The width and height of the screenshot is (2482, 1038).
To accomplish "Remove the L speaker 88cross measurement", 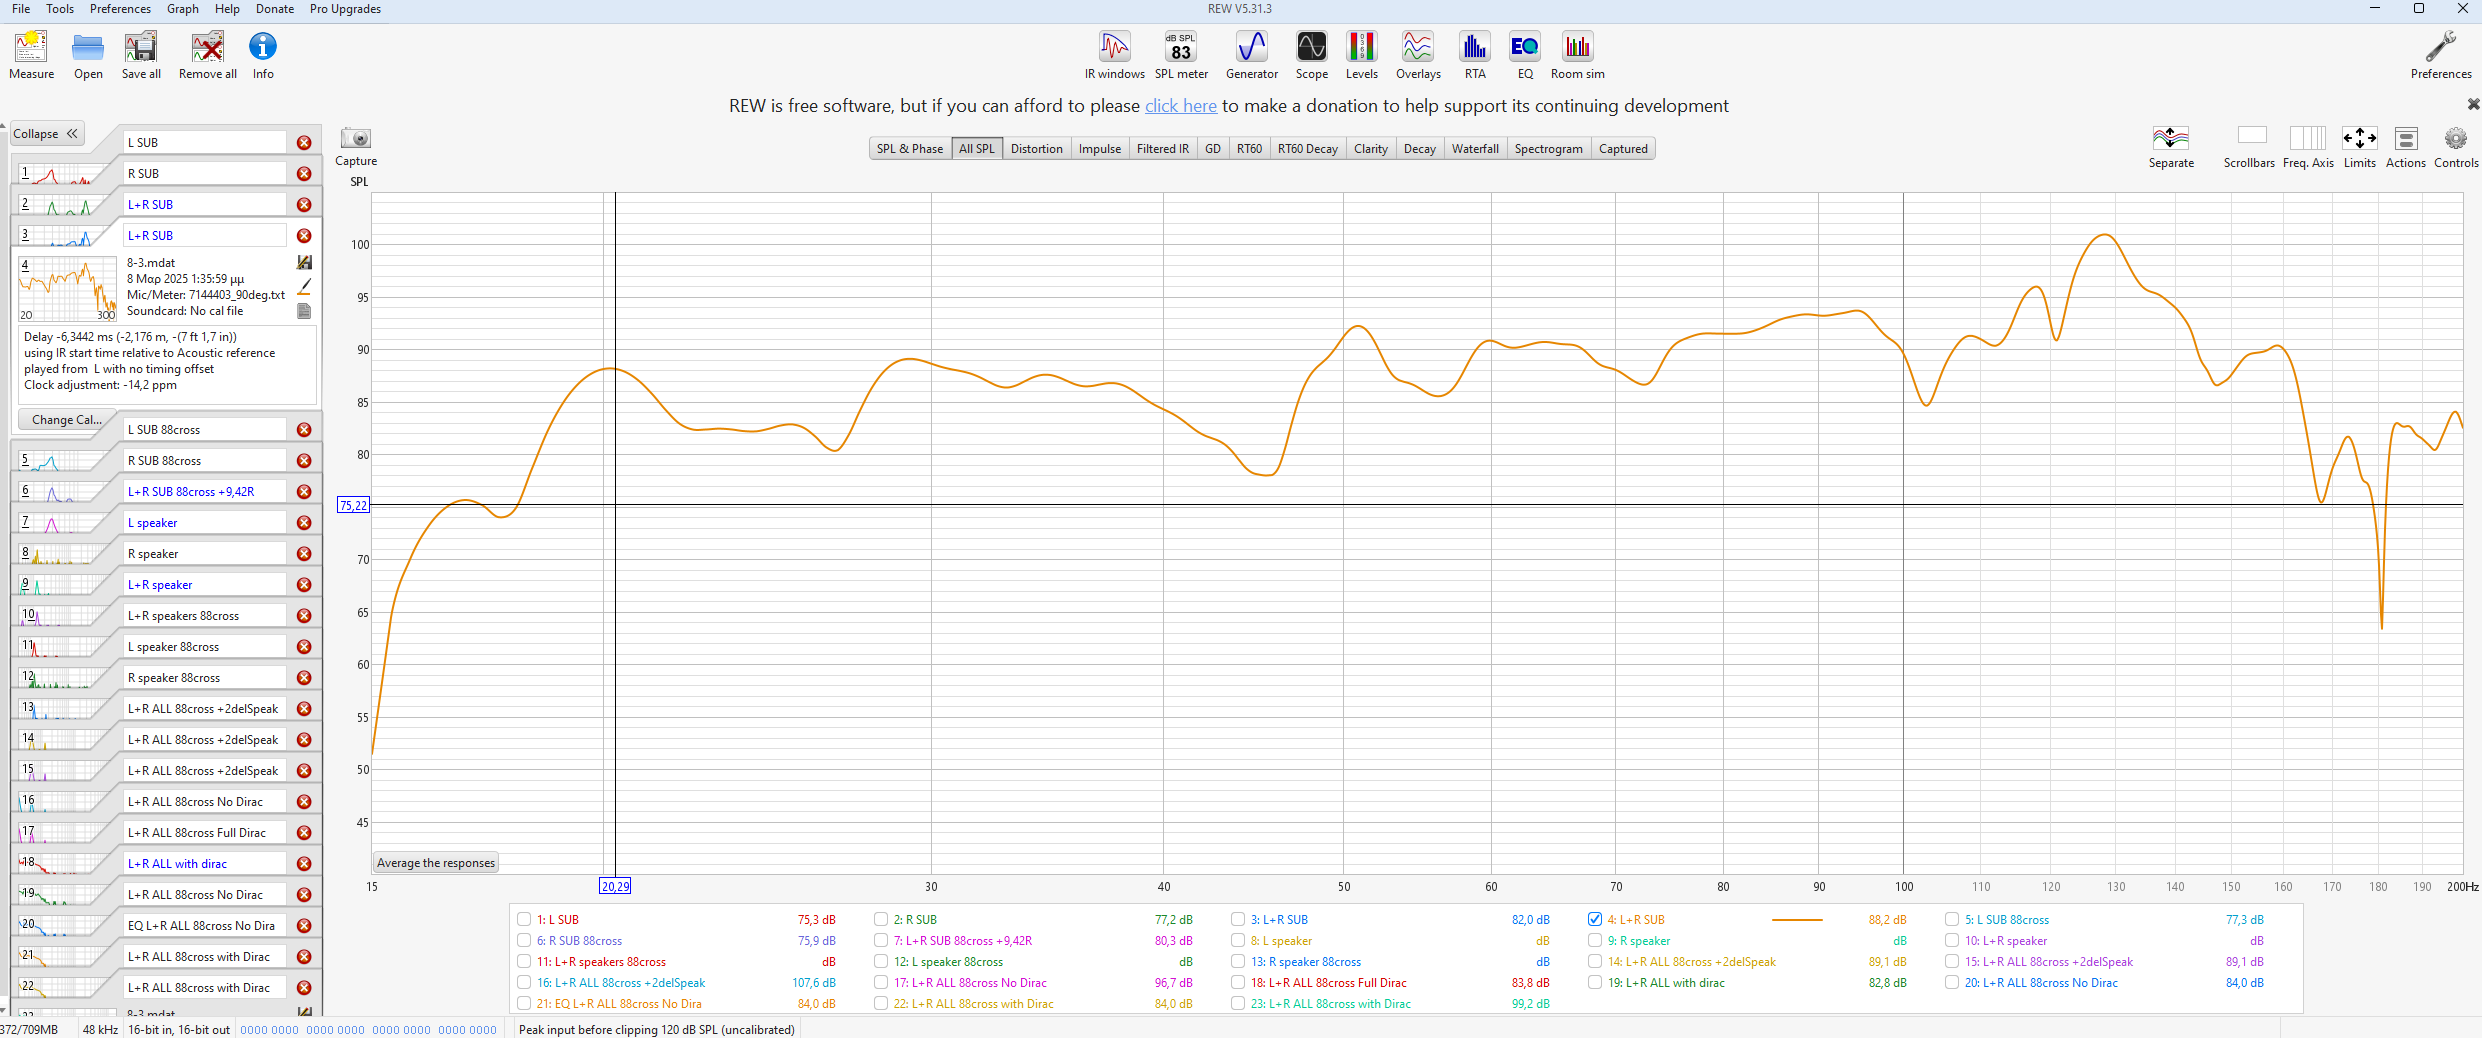I will (304, 647).
